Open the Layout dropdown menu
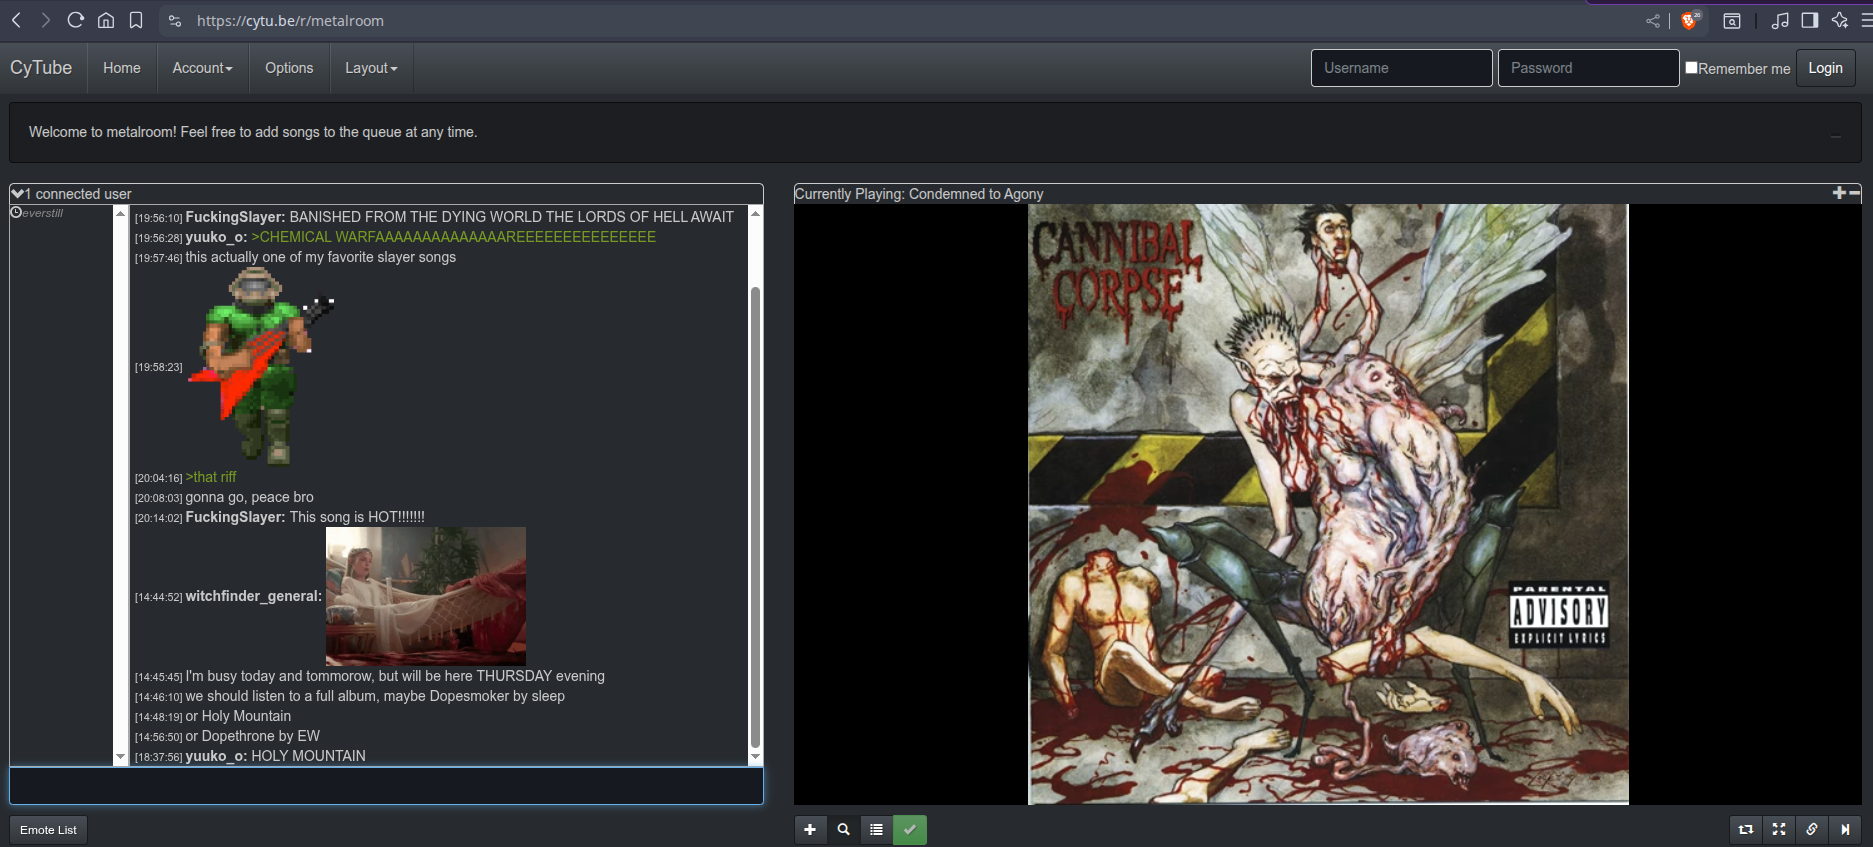Viewport: 1873px width, 847px height. (371, 68)
